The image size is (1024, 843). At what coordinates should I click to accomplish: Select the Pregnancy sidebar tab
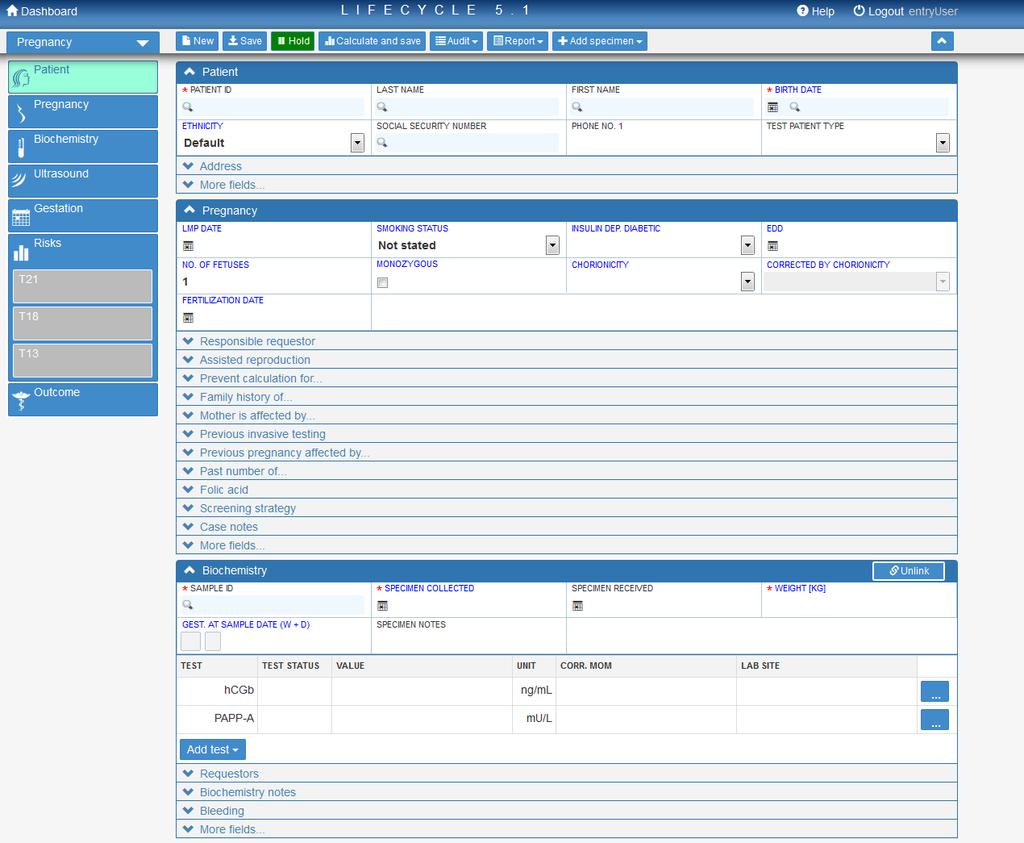pyautogui.click(x=83, y=112)
